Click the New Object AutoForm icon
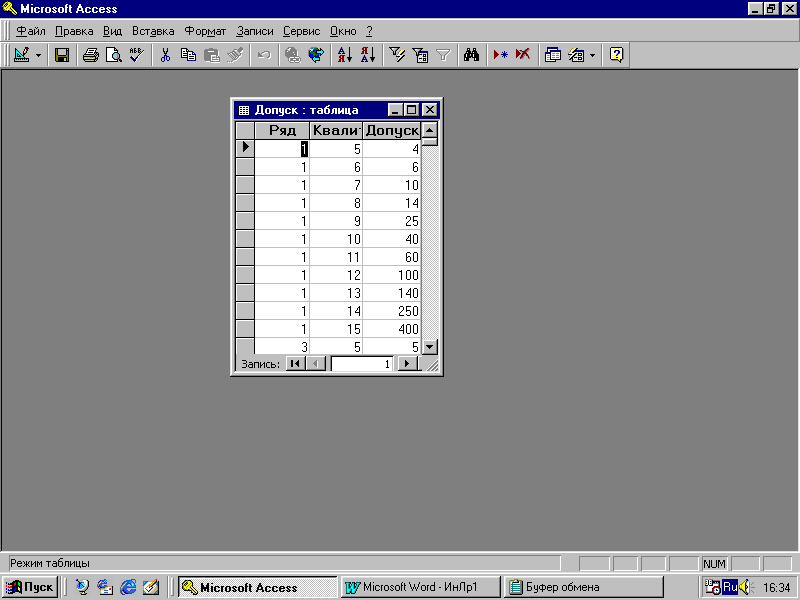Viewport: 800px width, 600px height. point(576,55)
